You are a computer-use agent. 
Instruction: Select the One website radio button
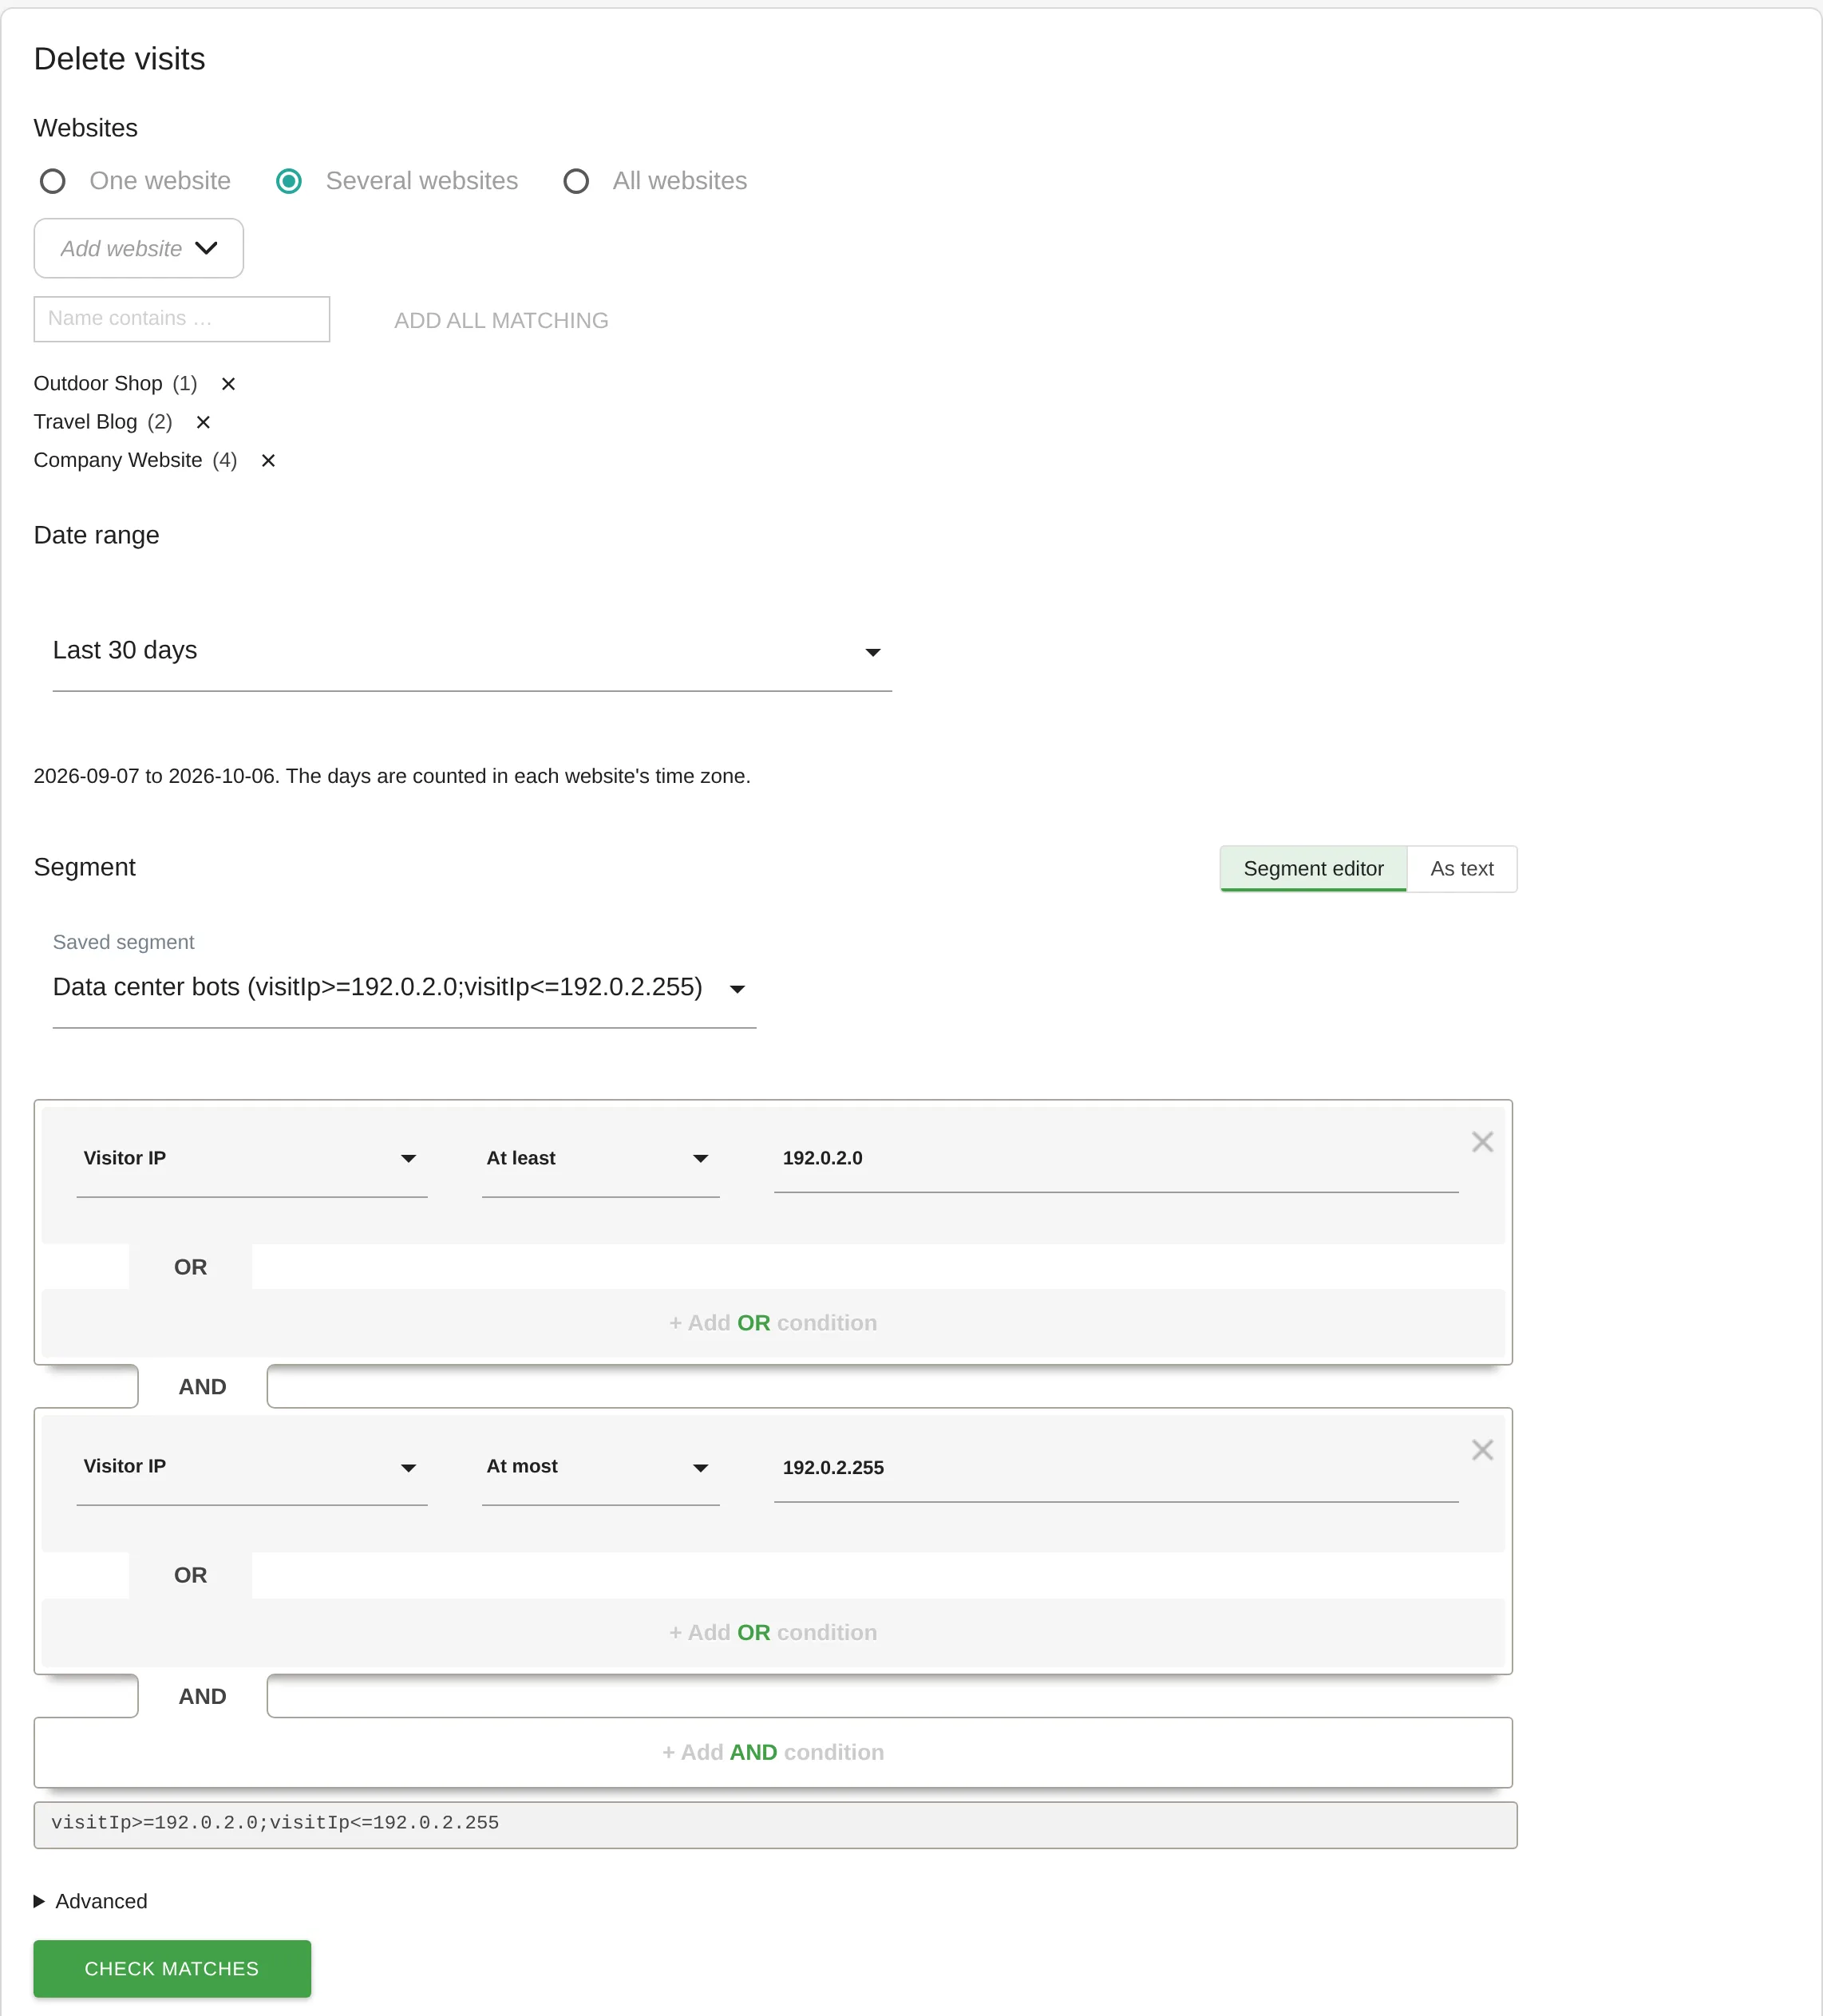(x=53, y=181)
